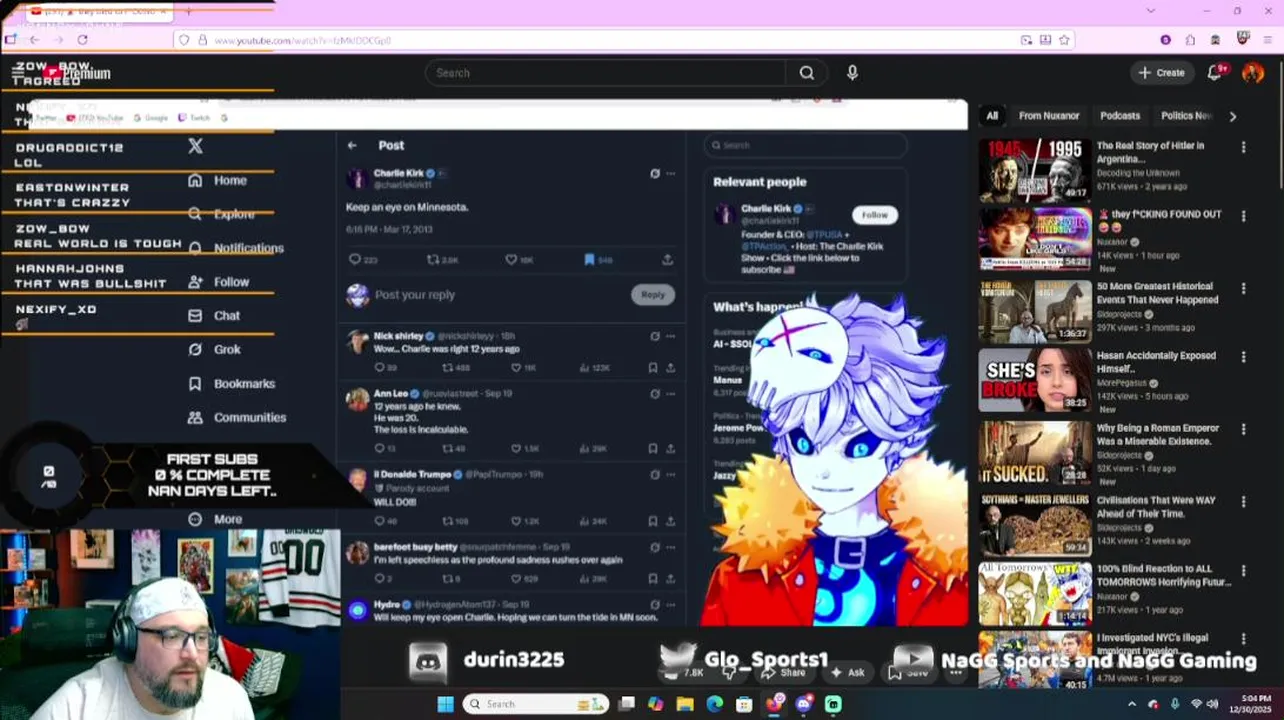Click the Reply button under the post
The image size is (1284, 720).
pyautogui.click(x=653, y=294)
